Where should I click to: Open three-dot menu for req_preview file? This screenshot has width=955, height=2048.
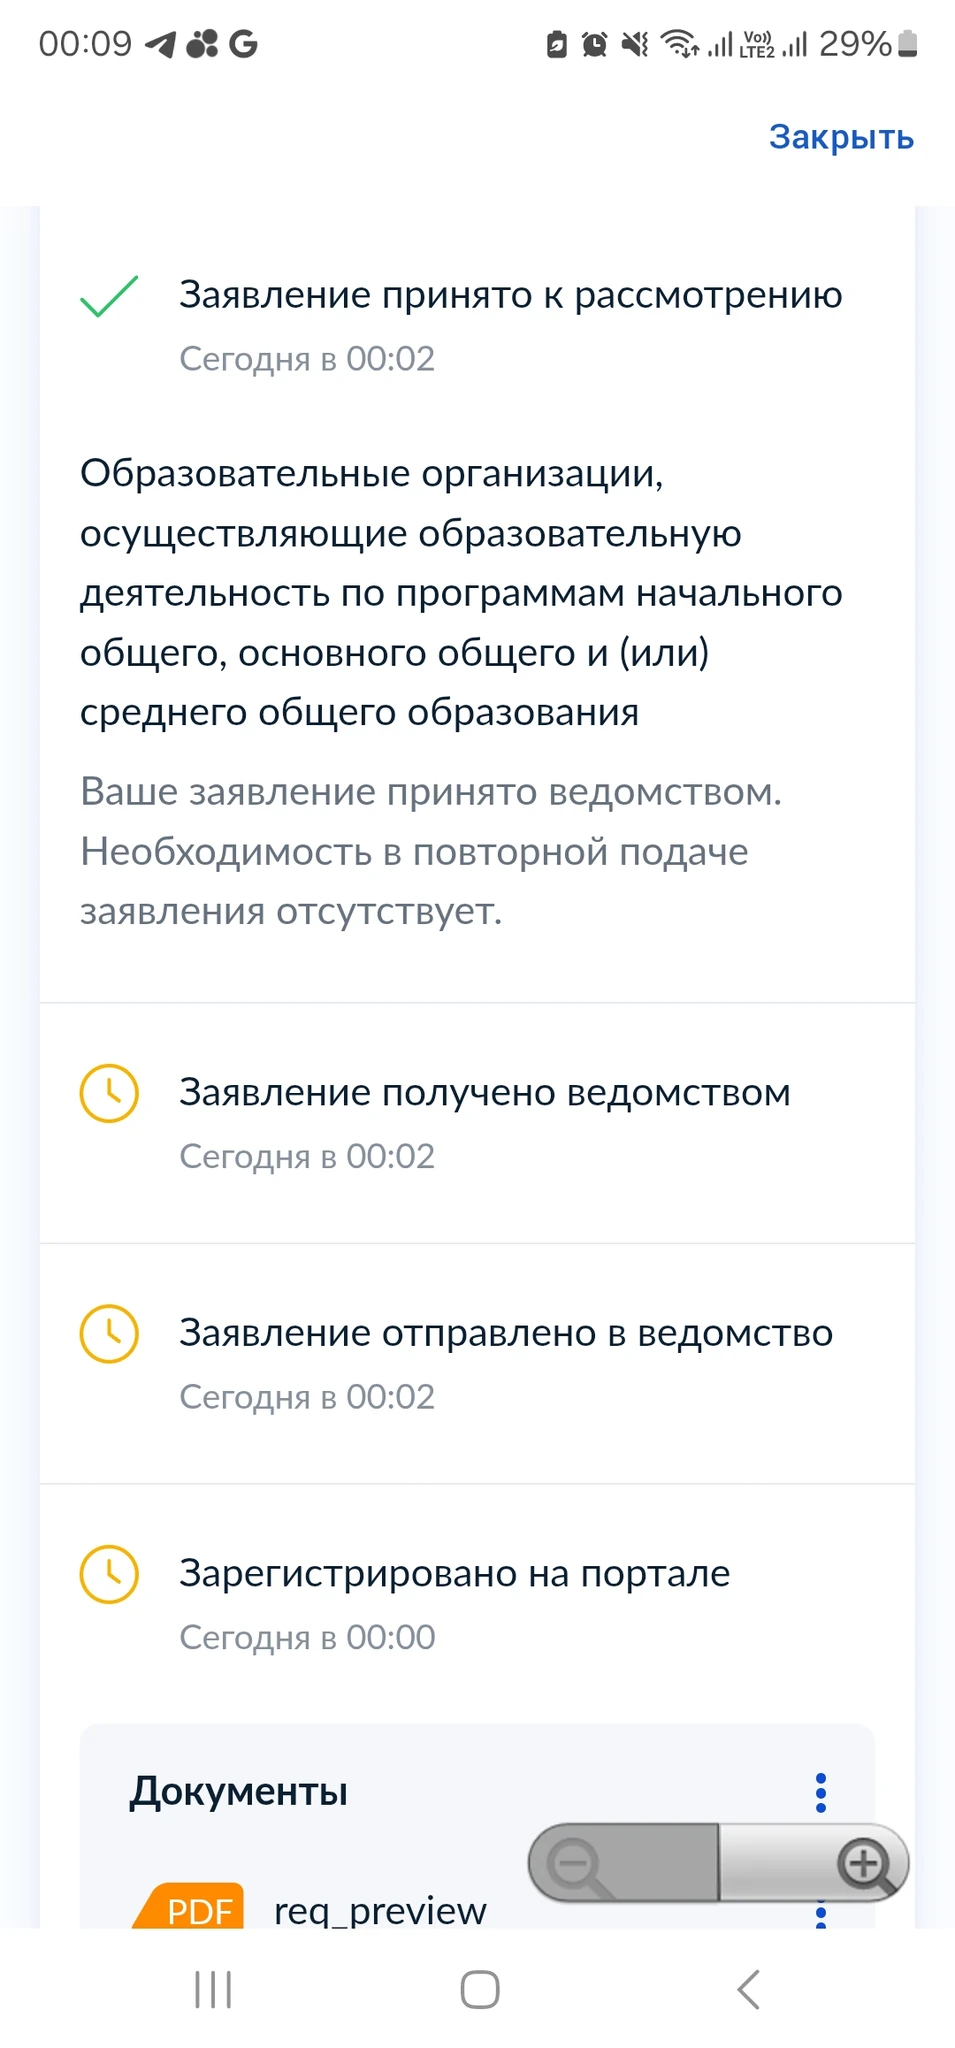click(821, 1914)
